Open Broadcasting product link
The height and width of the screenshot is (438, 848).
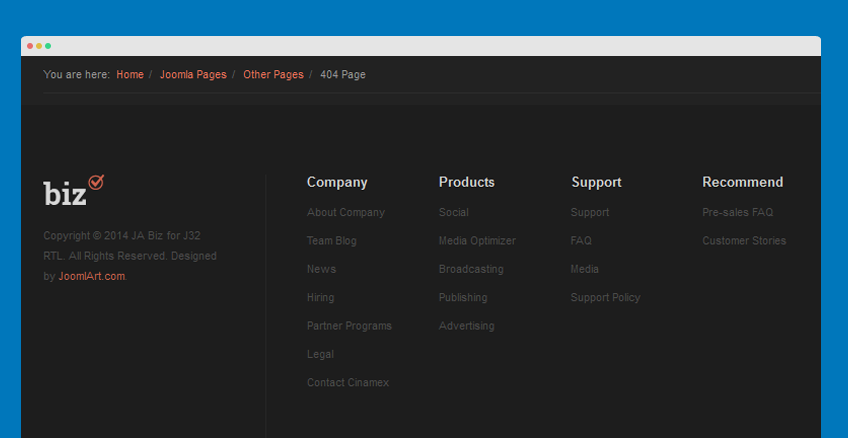(x=471, y=269)
